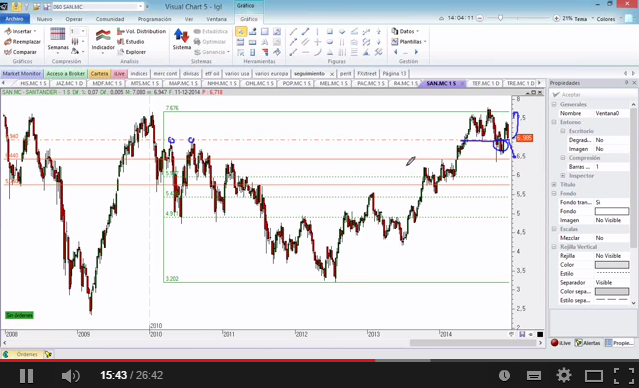Screen dimensions: 639x388
Task: Switch to the Market Monitor workspace tab
Action: click(22, 74)
